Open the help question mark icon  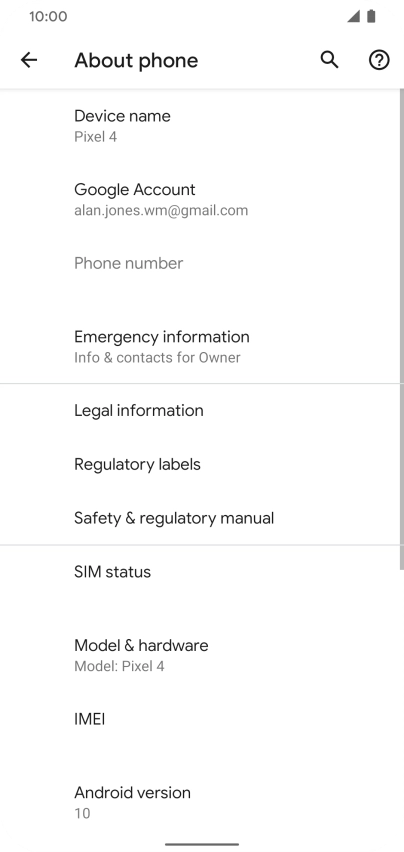379,60
